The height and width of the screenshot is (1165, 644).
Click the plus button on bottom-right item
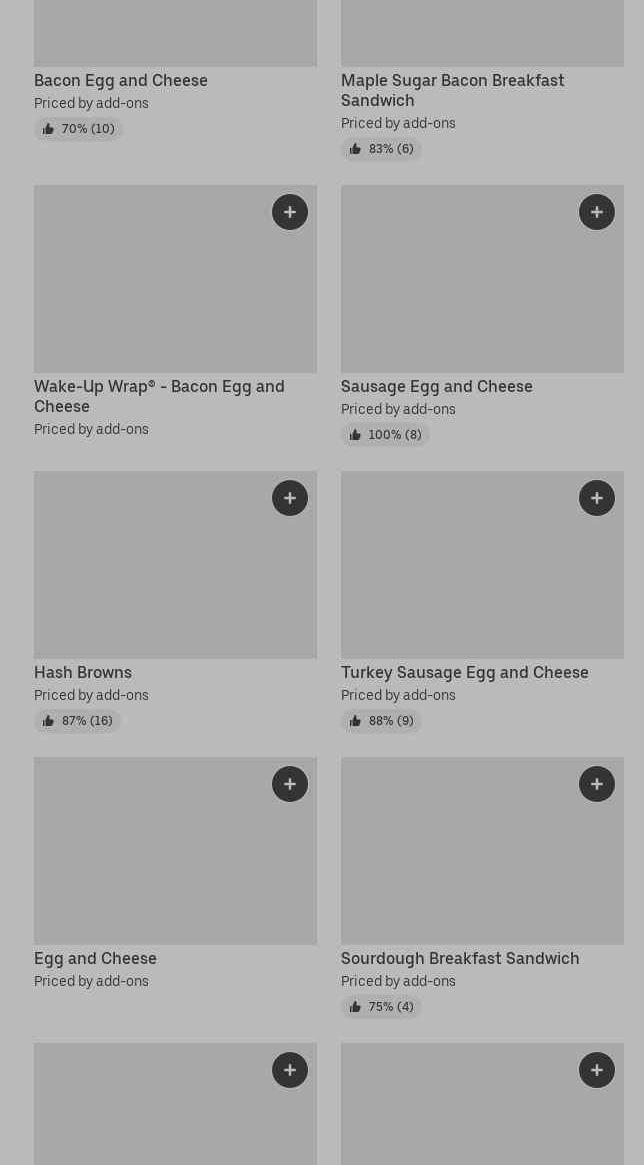[596, 1070]
